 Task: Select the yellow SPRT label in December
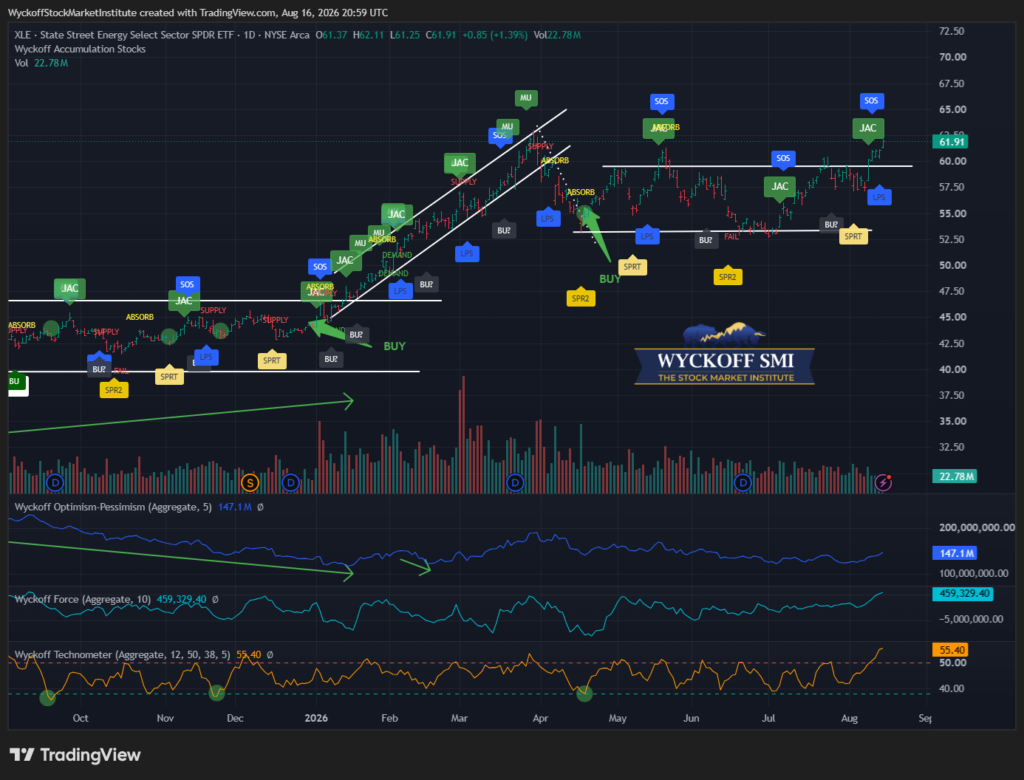pos(272,361)
